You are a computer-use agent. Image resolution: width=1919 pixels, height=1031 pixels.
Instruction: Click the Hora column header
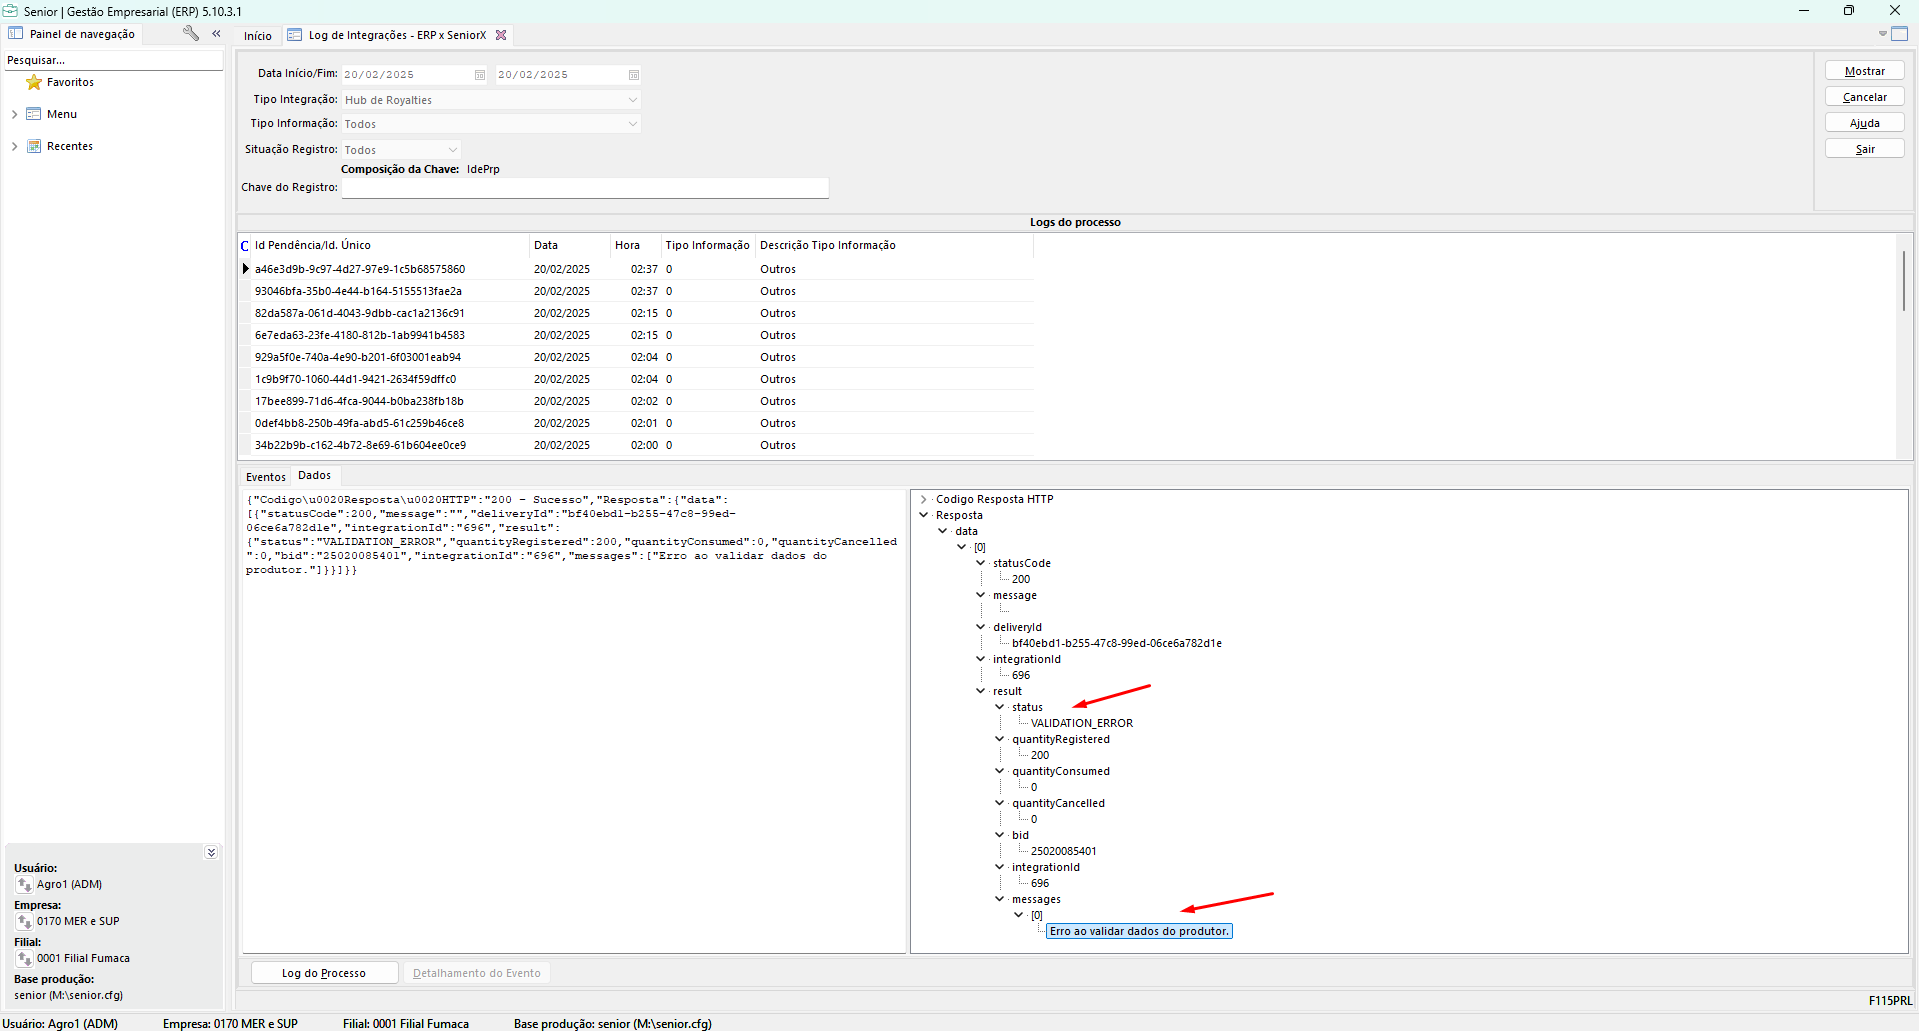[x=636, y=245]
